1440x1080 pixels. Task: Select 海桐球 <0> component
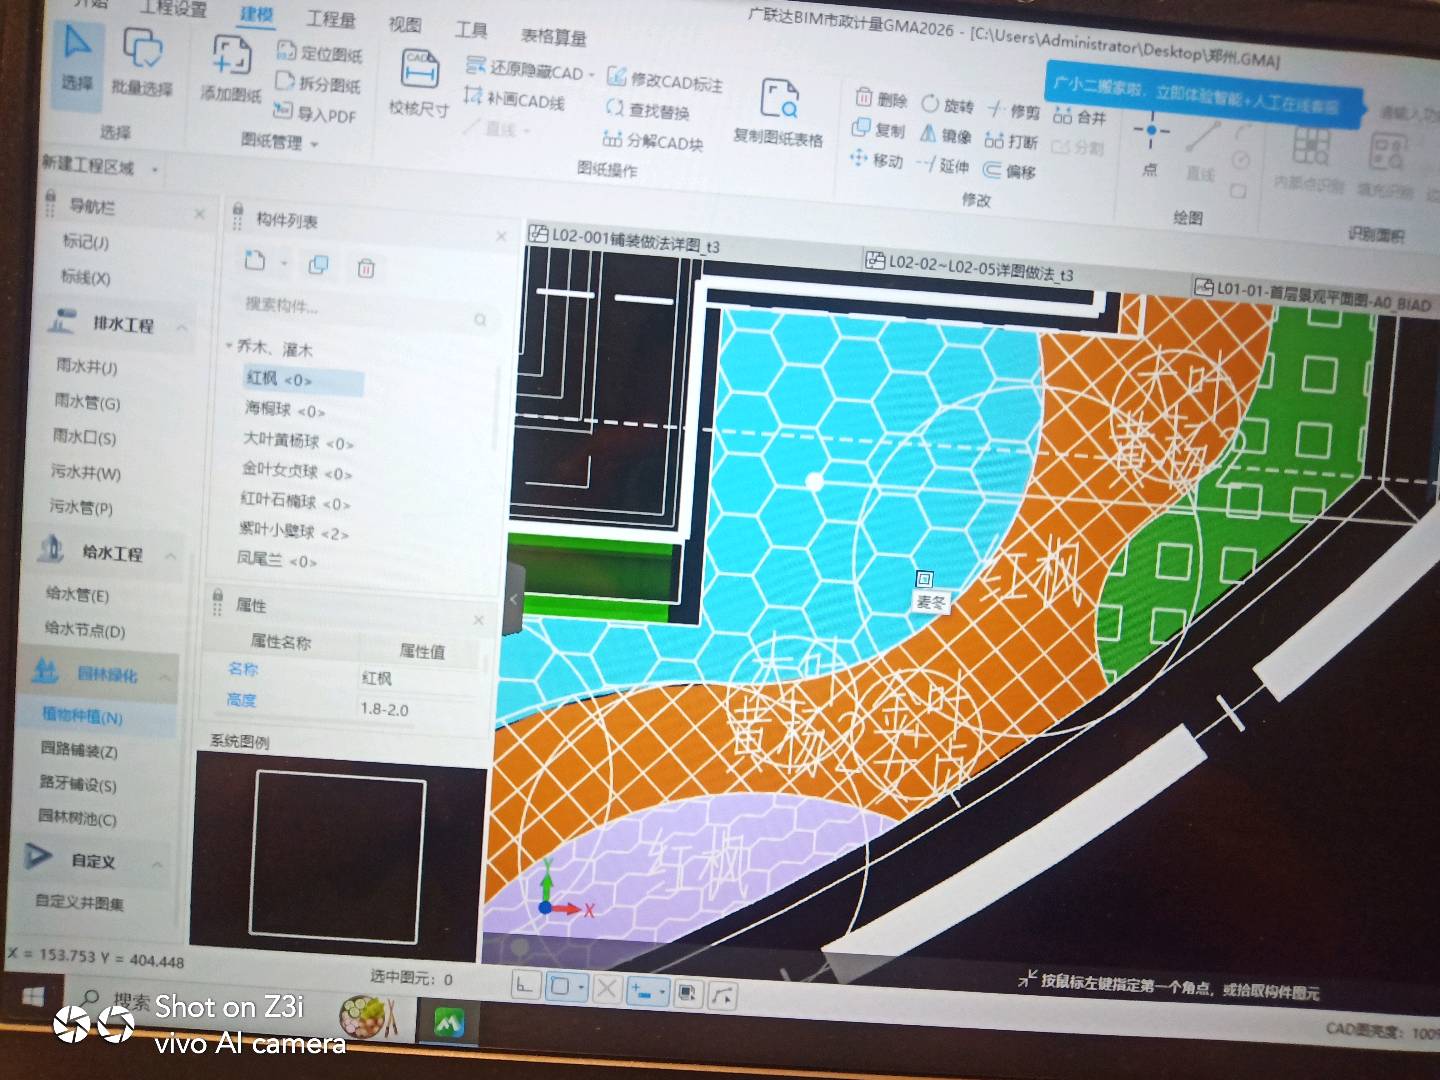pos(284,409)
